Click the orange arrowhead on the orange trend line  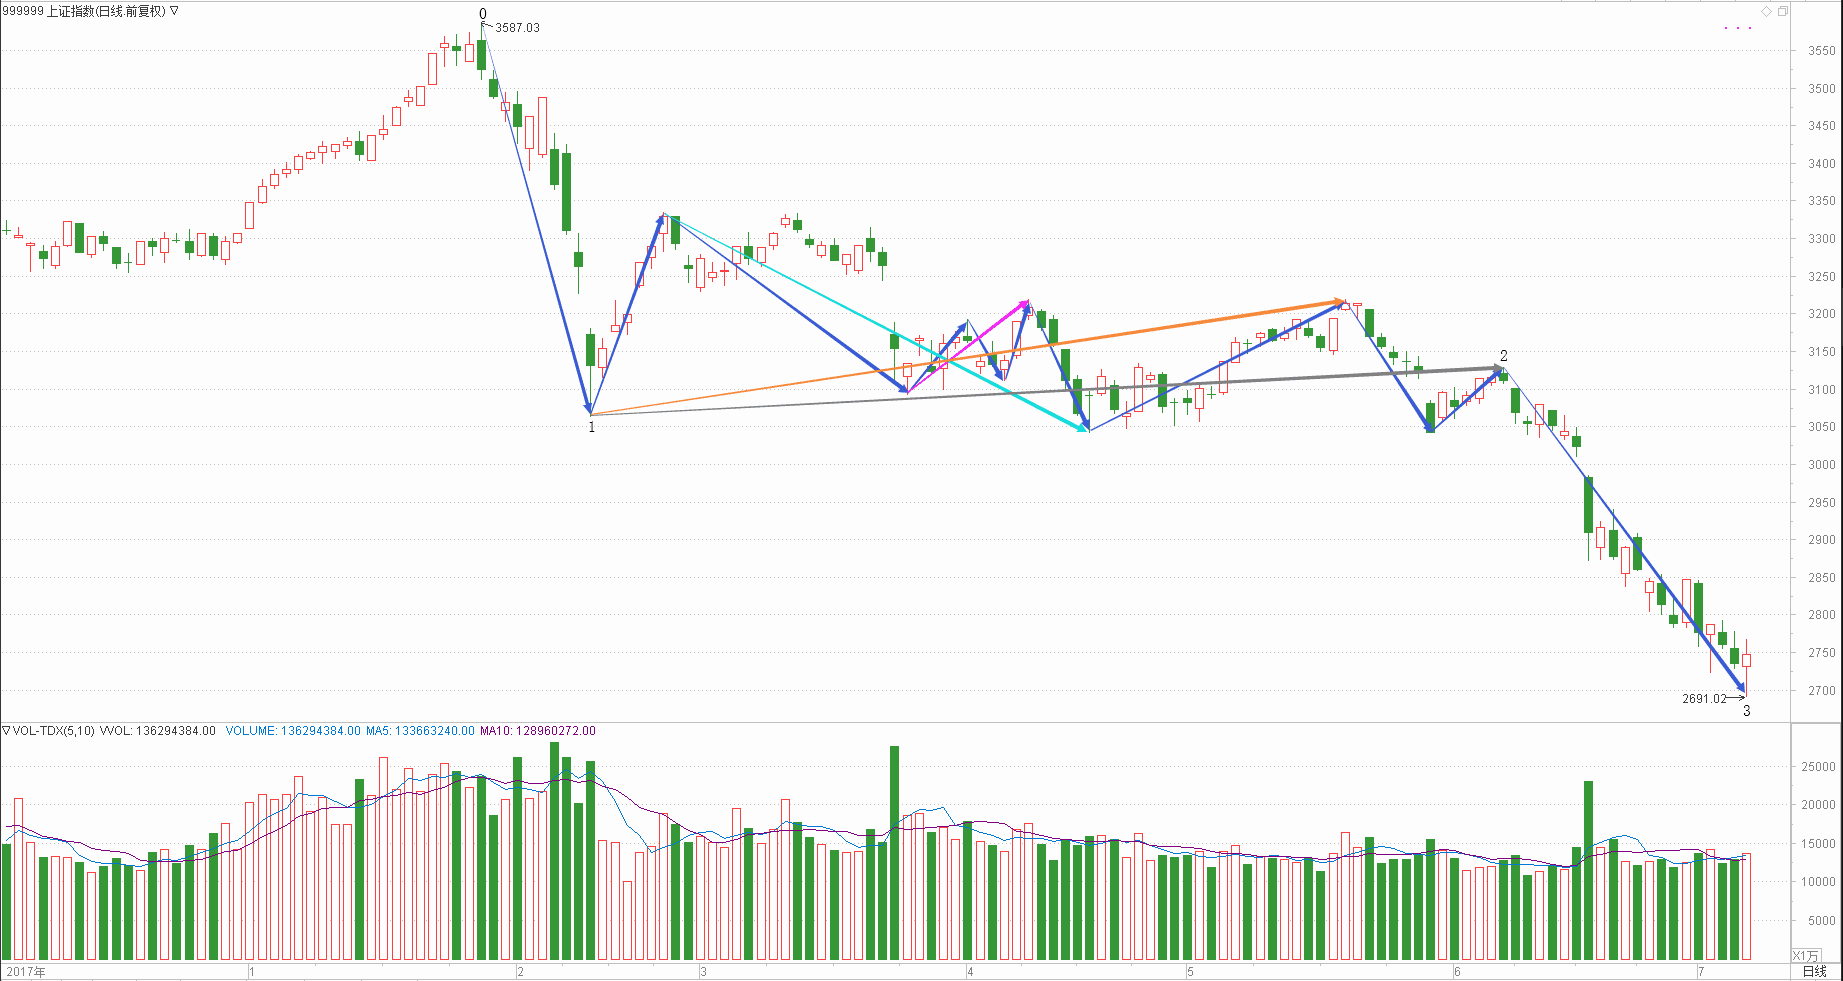click(x=1338, y=301)
